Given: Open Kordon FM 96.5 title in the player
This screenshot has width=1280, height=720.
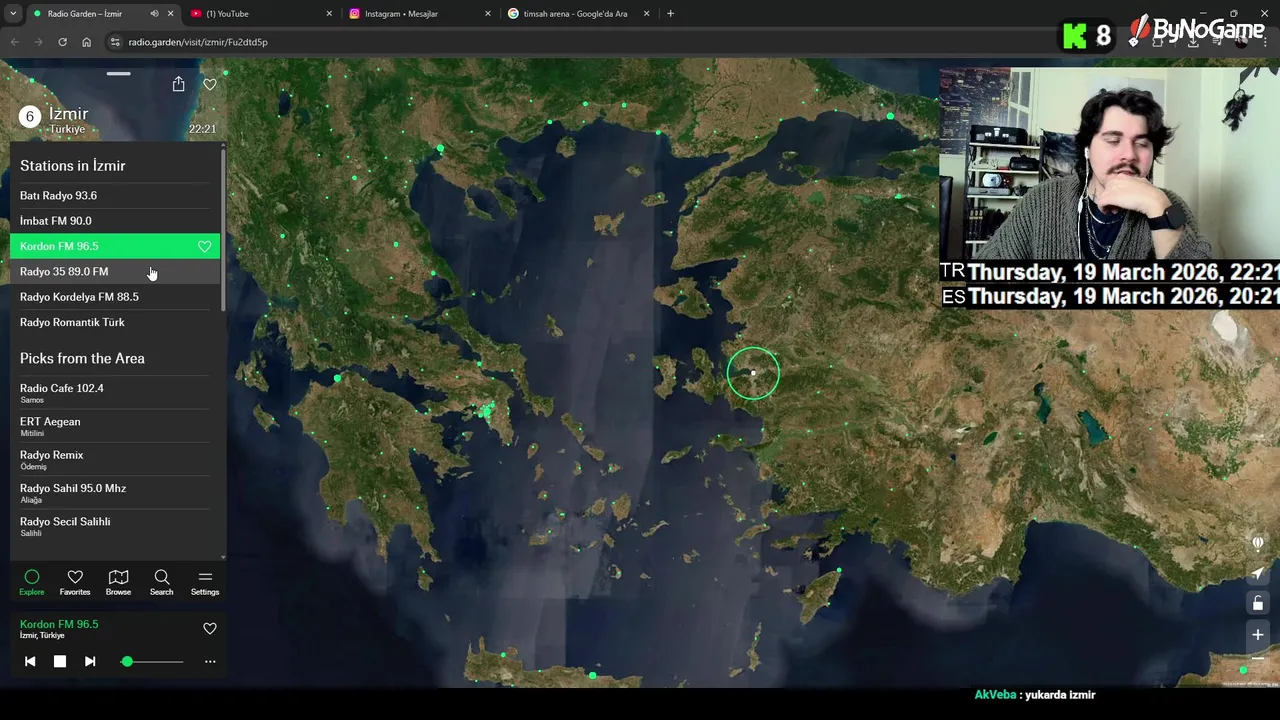Looking at the screenshot, I should (59, 624).
